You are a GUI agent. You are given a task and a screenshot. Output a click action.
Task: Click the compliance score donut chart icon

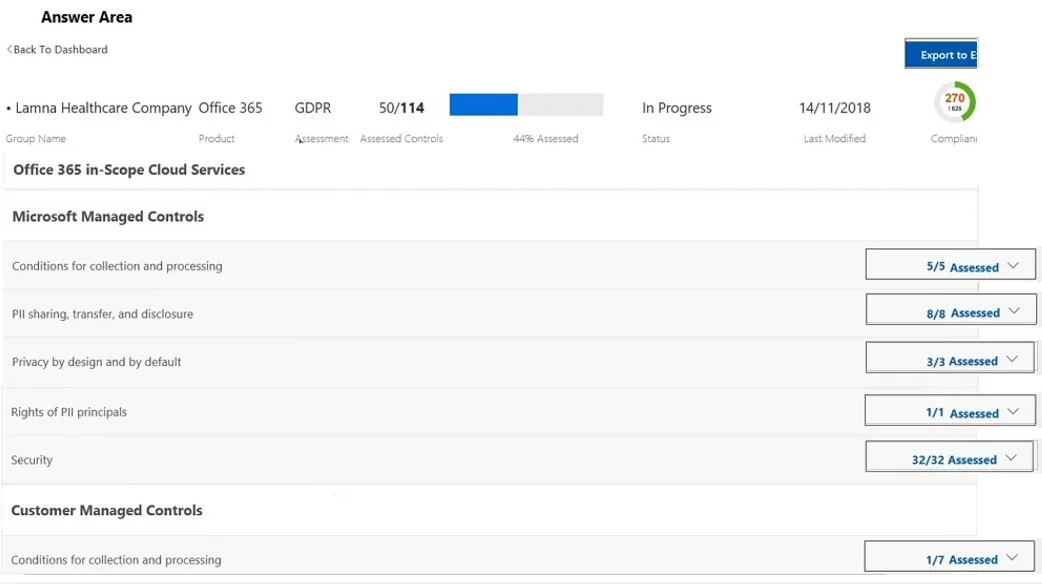click(x=954, y=102)
